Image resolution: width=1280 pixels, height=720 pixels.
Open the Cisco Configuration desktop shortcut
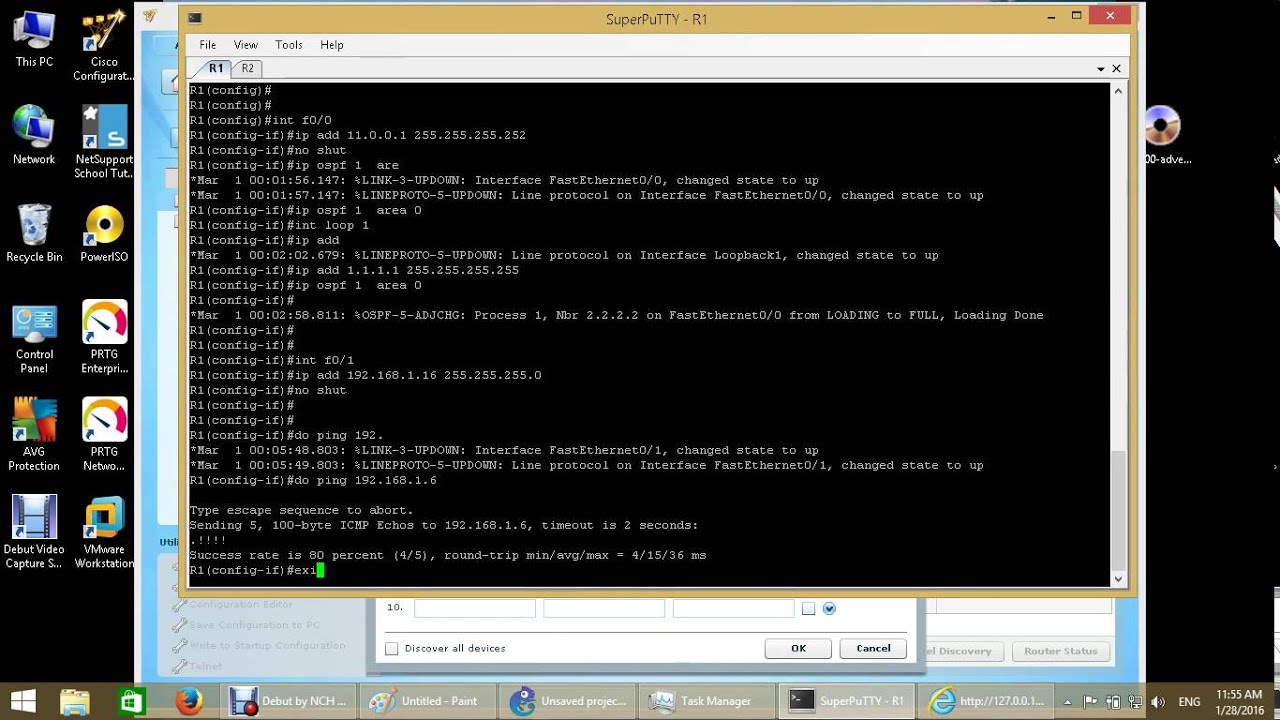[104, 46]
